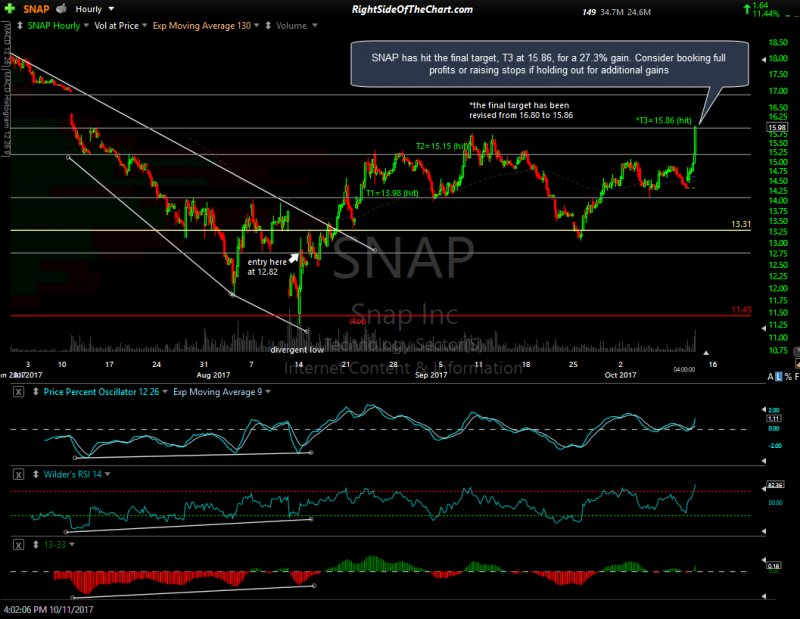Click the X to remove Price Percent Oscillator

(18, 392)
